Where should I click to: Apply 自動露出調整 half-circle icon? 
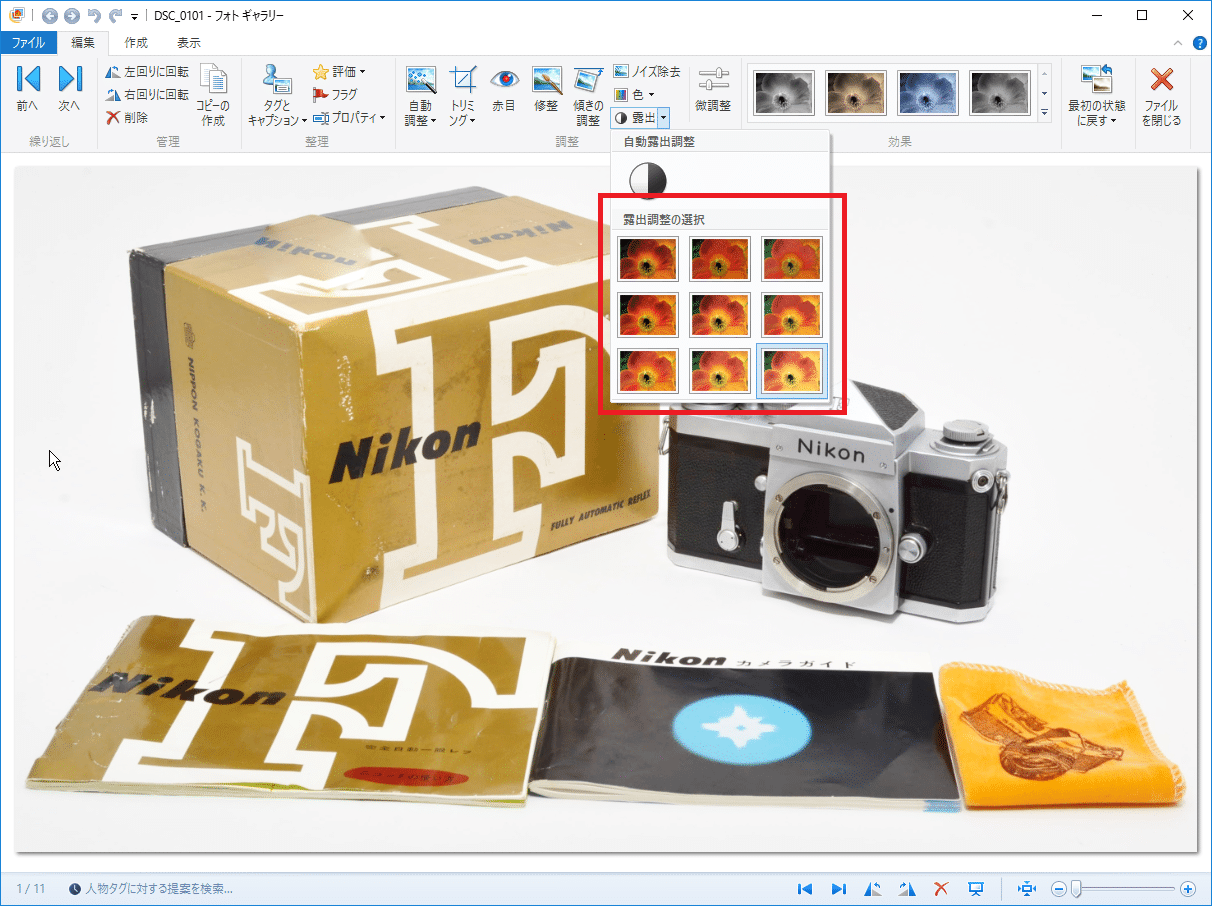647,180
